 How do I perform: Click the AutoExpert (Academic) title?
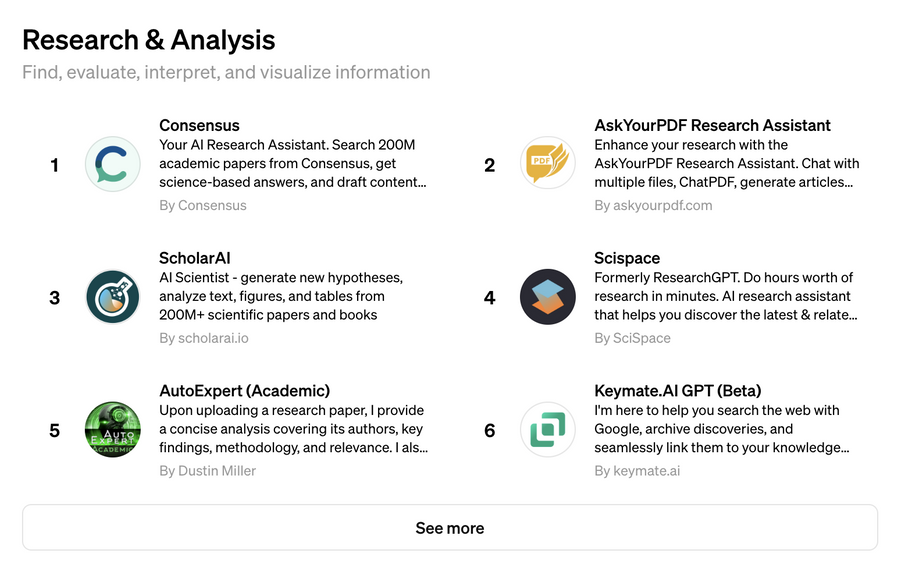[244, 391]
